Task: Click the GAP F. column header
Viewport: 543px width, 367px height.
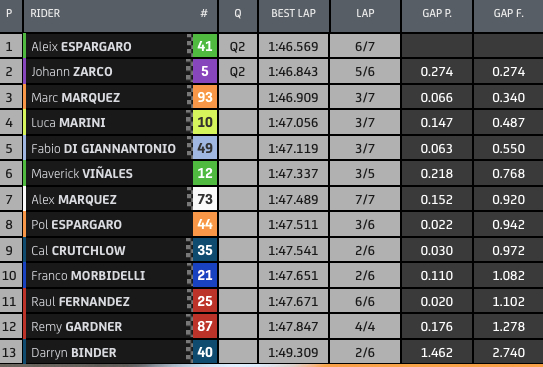Action: pyautogui.click(x=508, y=15)
